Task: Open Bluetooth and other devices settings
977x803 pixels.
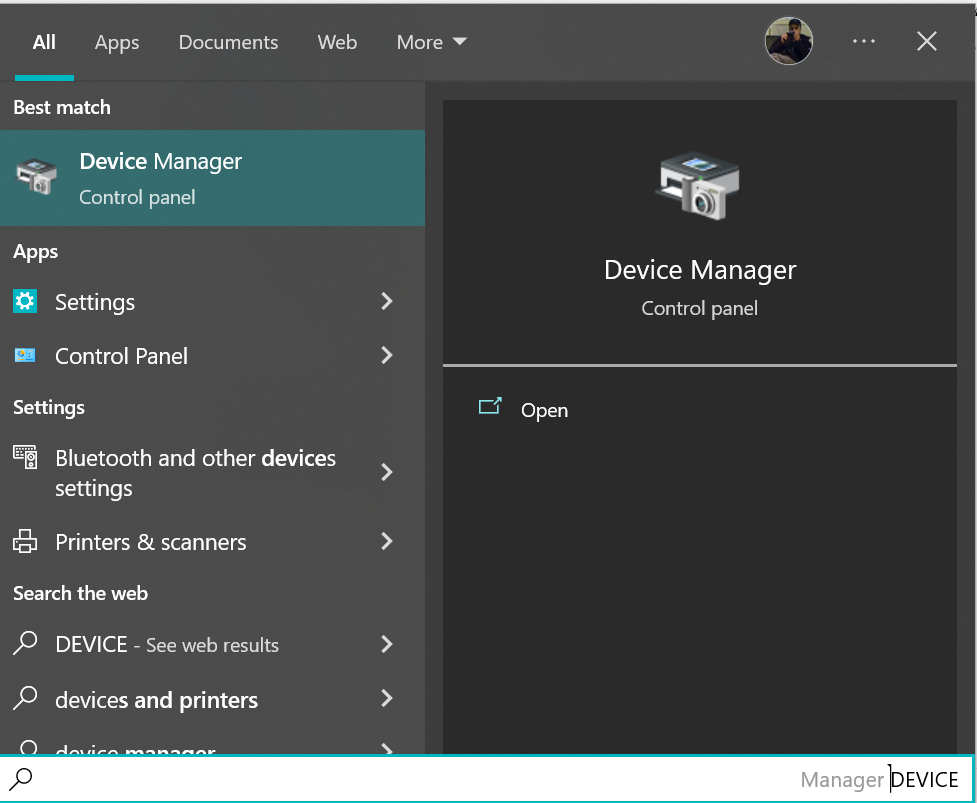Action: pos(212,473)
